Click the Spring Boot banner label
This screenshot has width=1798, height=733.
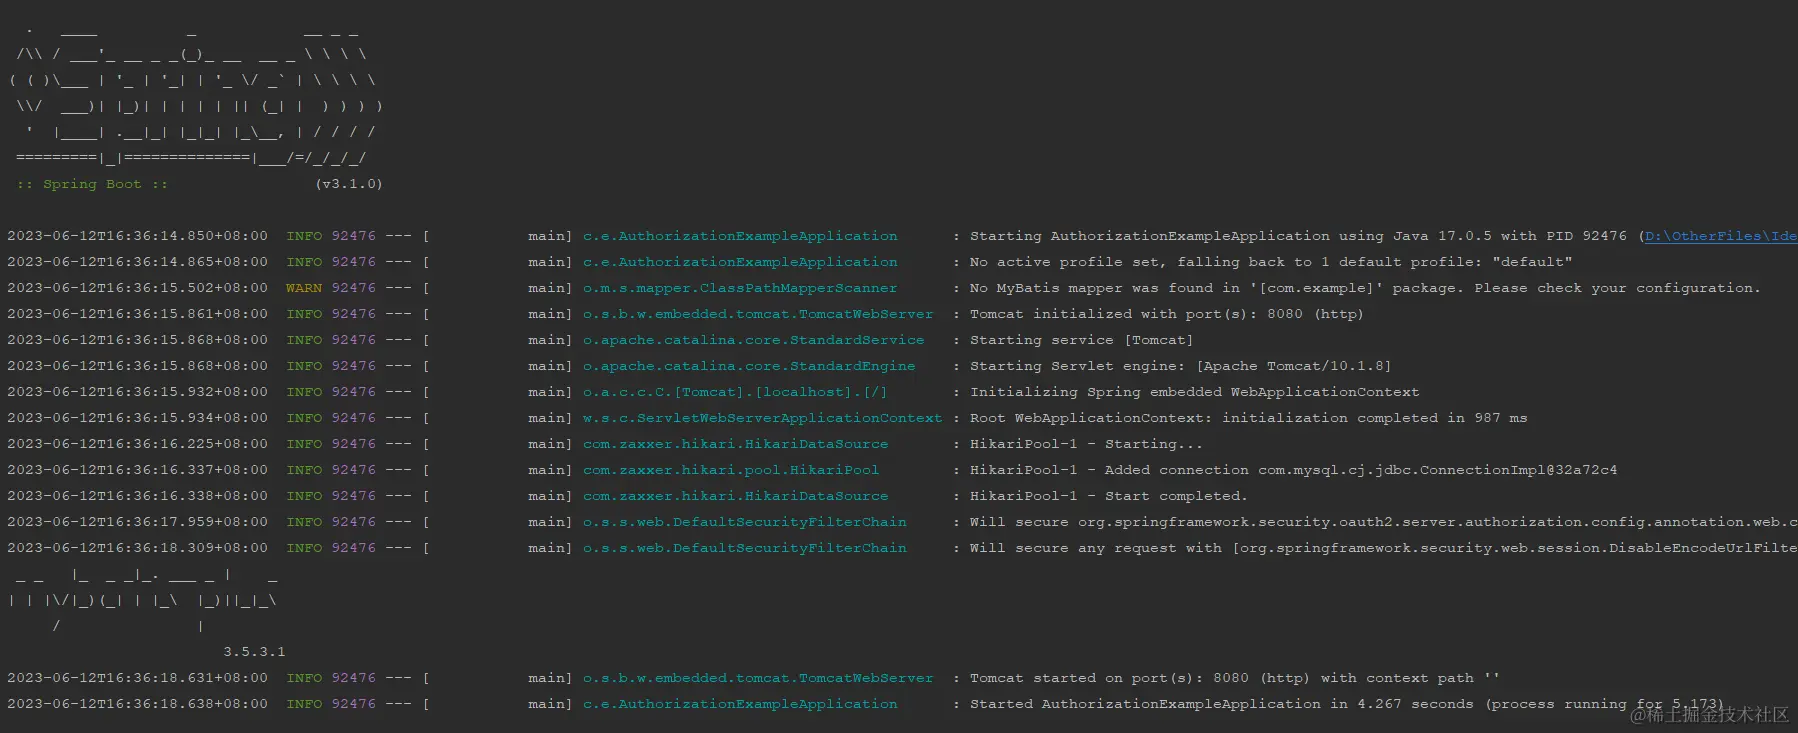pos(92,184)
